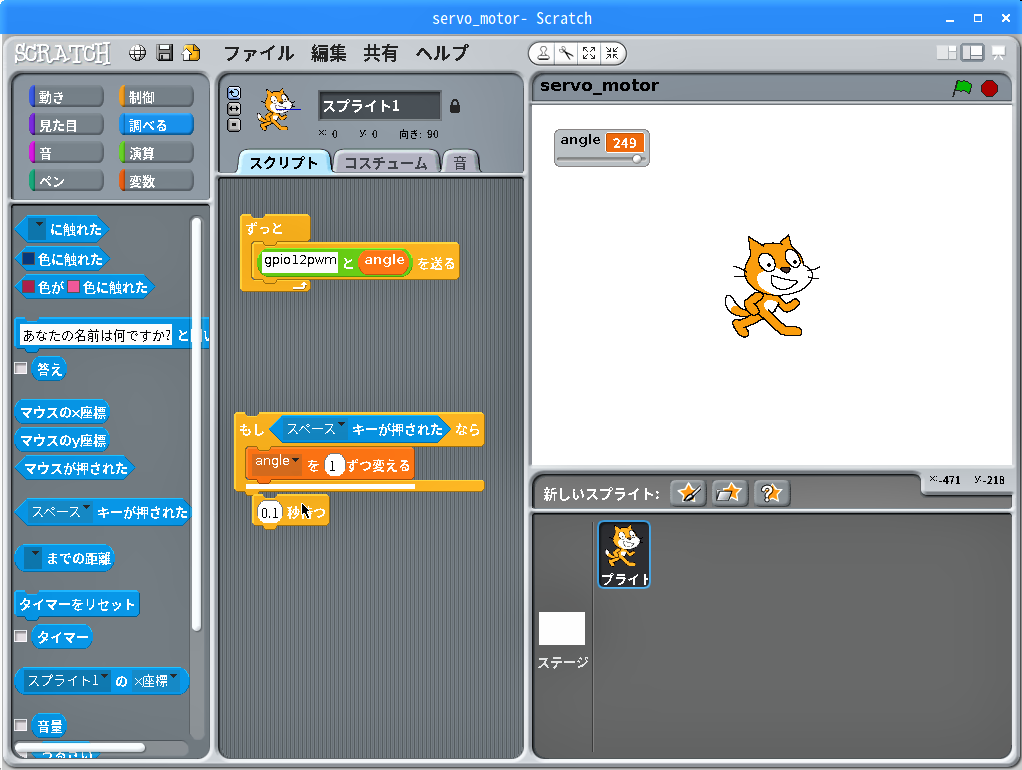Edit the sprite name field スプライト1
The width and height of the screenshot is (1022, 770).
[x=379, y=106]
